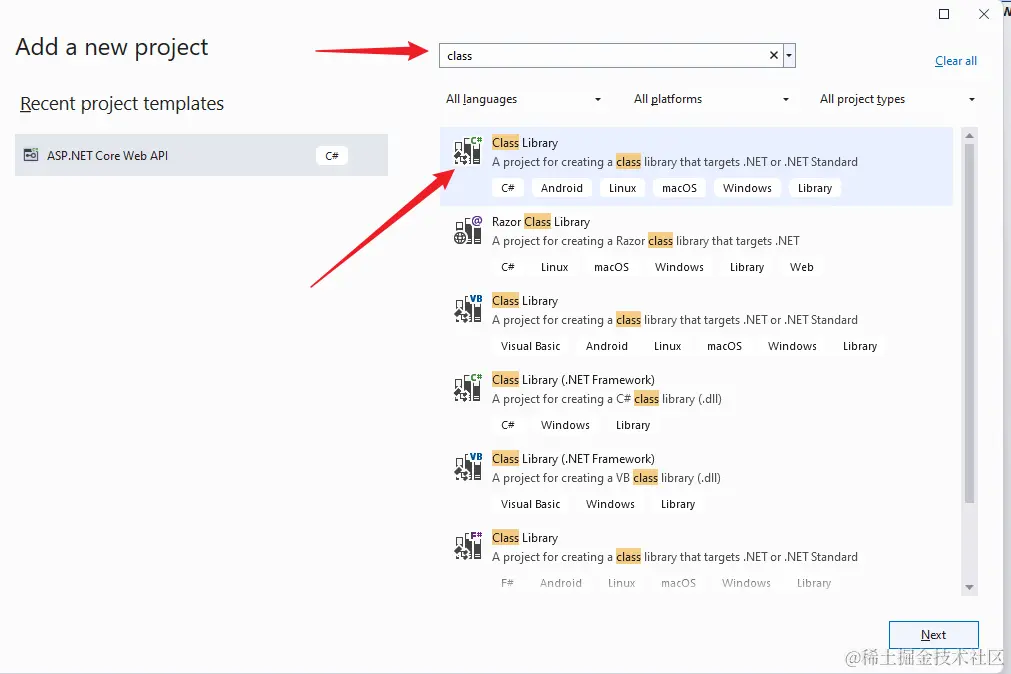Image resolution: width=1011 pixels, height=674 pixels.
Task: Click the ASP.NET Core Web API template icon
Action: pyautogui.click(x=30, y=155)
